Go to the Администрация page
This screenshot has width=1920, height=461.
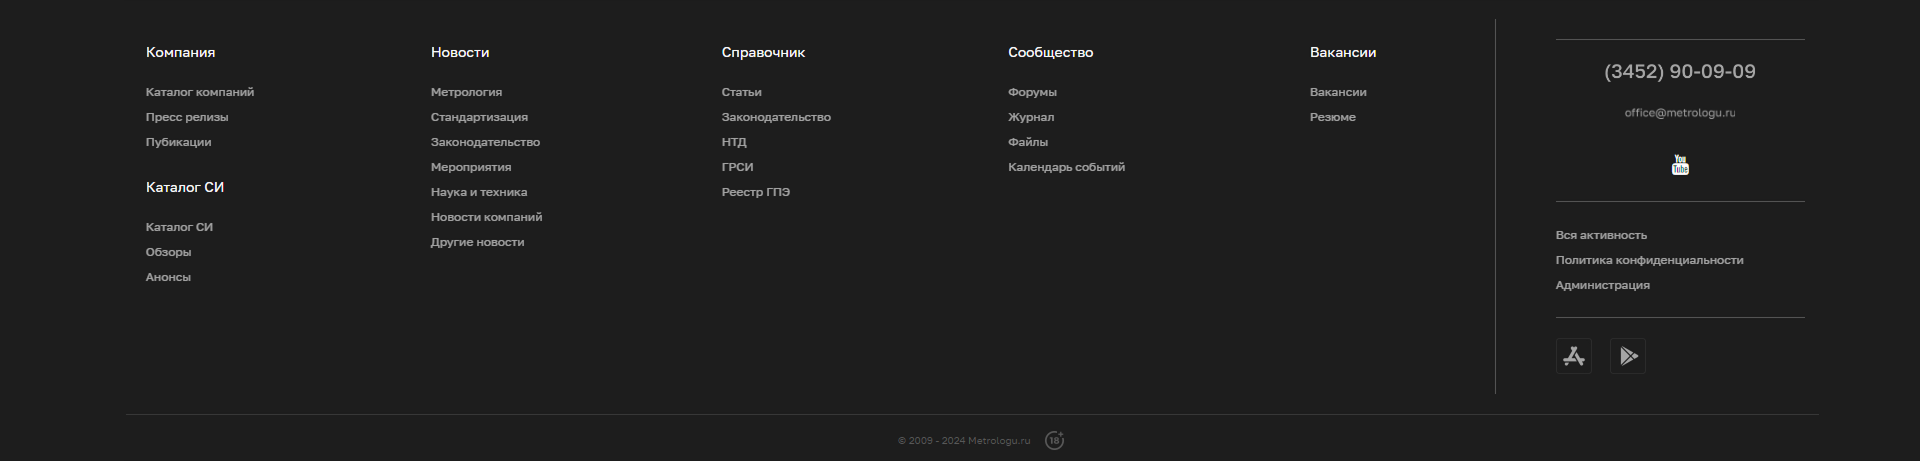(x=1602, y=285)
